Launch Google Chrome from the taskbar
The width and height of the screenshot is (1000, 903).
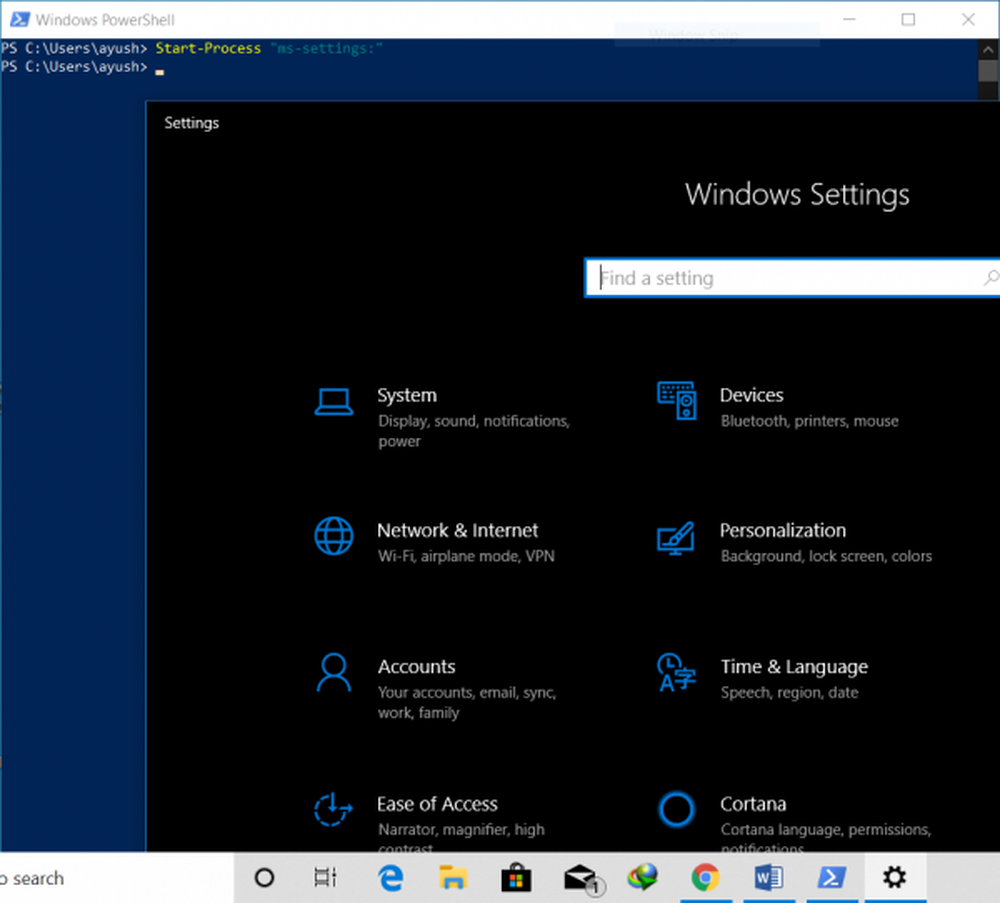point(705,878)
